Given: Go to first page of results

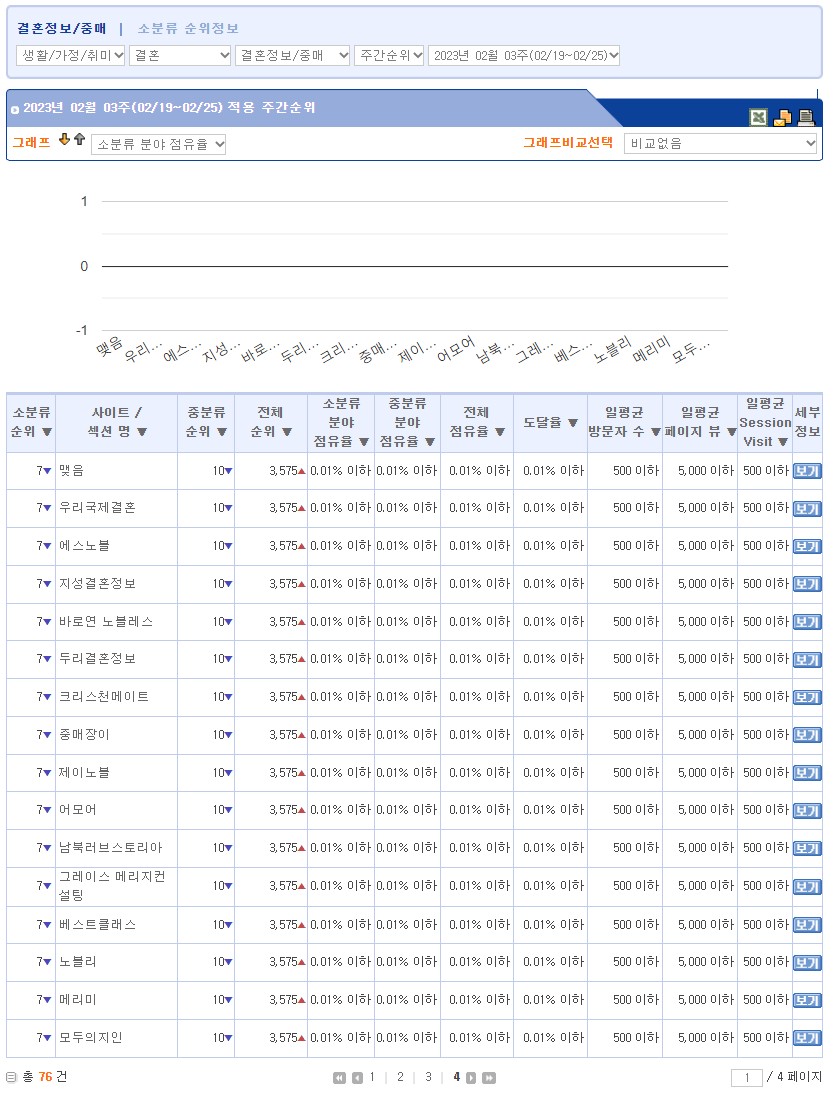Looking at the screenshot, I should [340, 1078].
